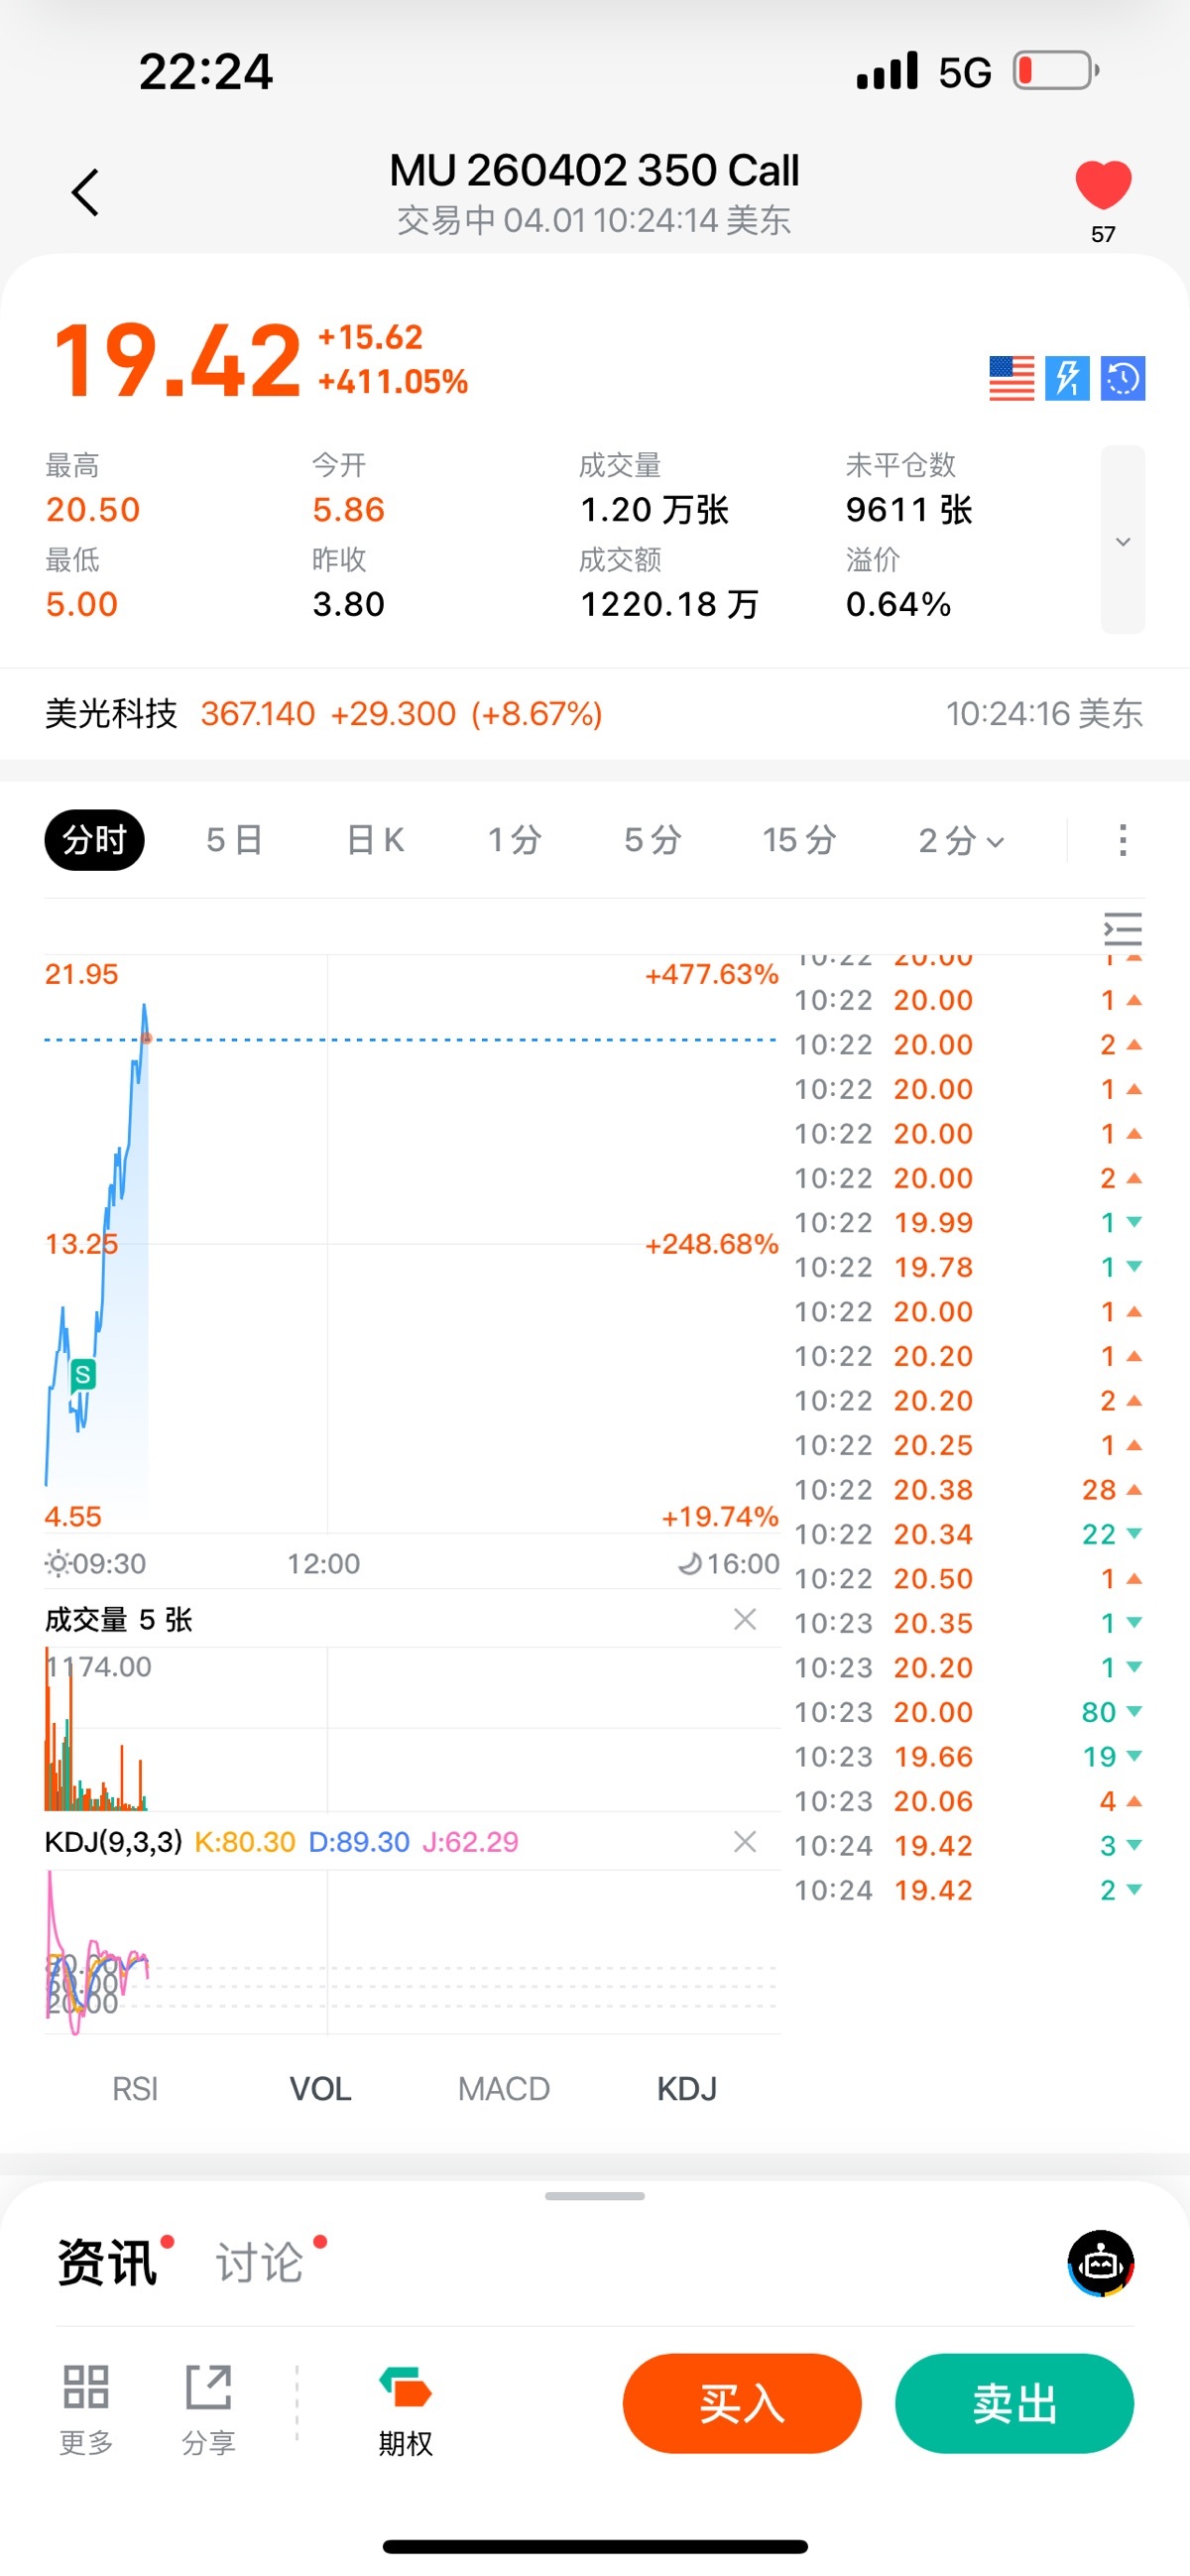Open the 期权 options chain icon
1190x2576 pixels.
pyautogui.click(x=405, y=2388)
